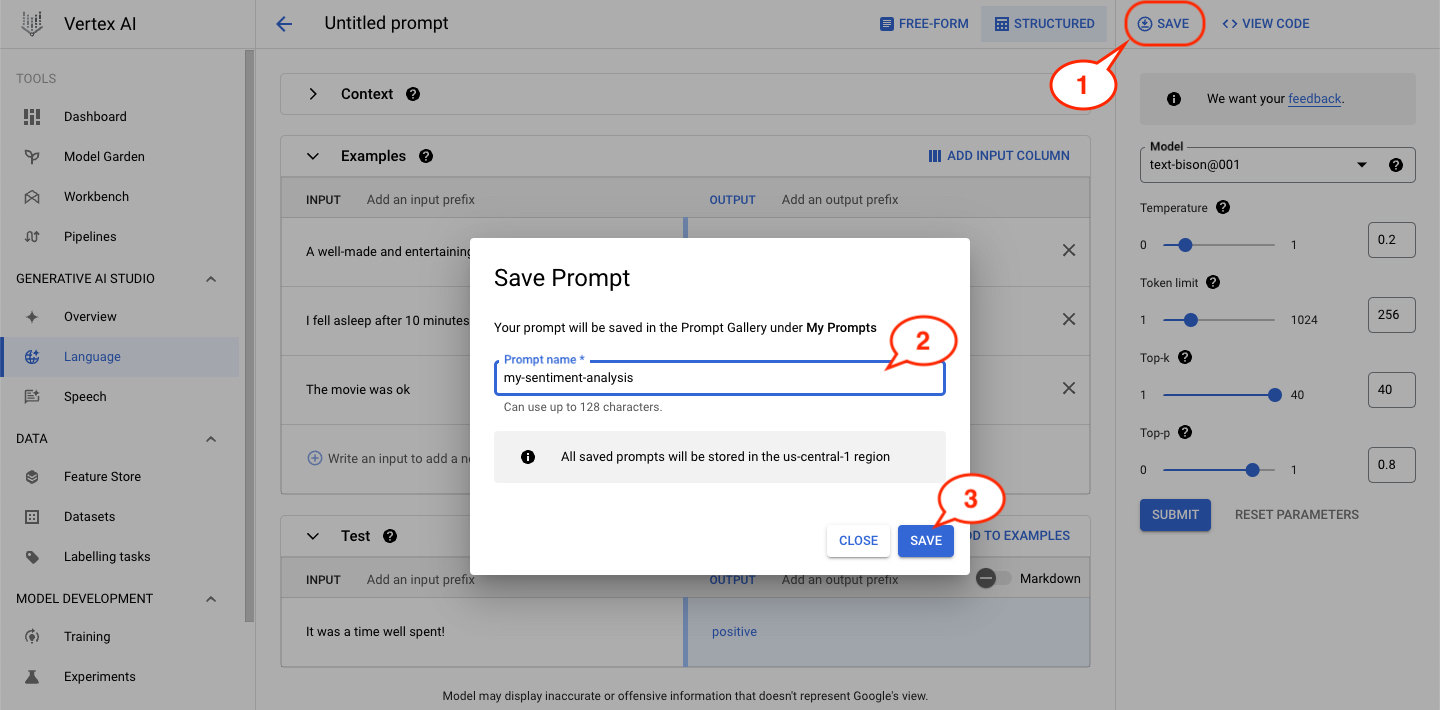Viewport: 1440px width, 710px height.
Task: Click the help icon beside Temperature
Action: tap(1223, 208)
